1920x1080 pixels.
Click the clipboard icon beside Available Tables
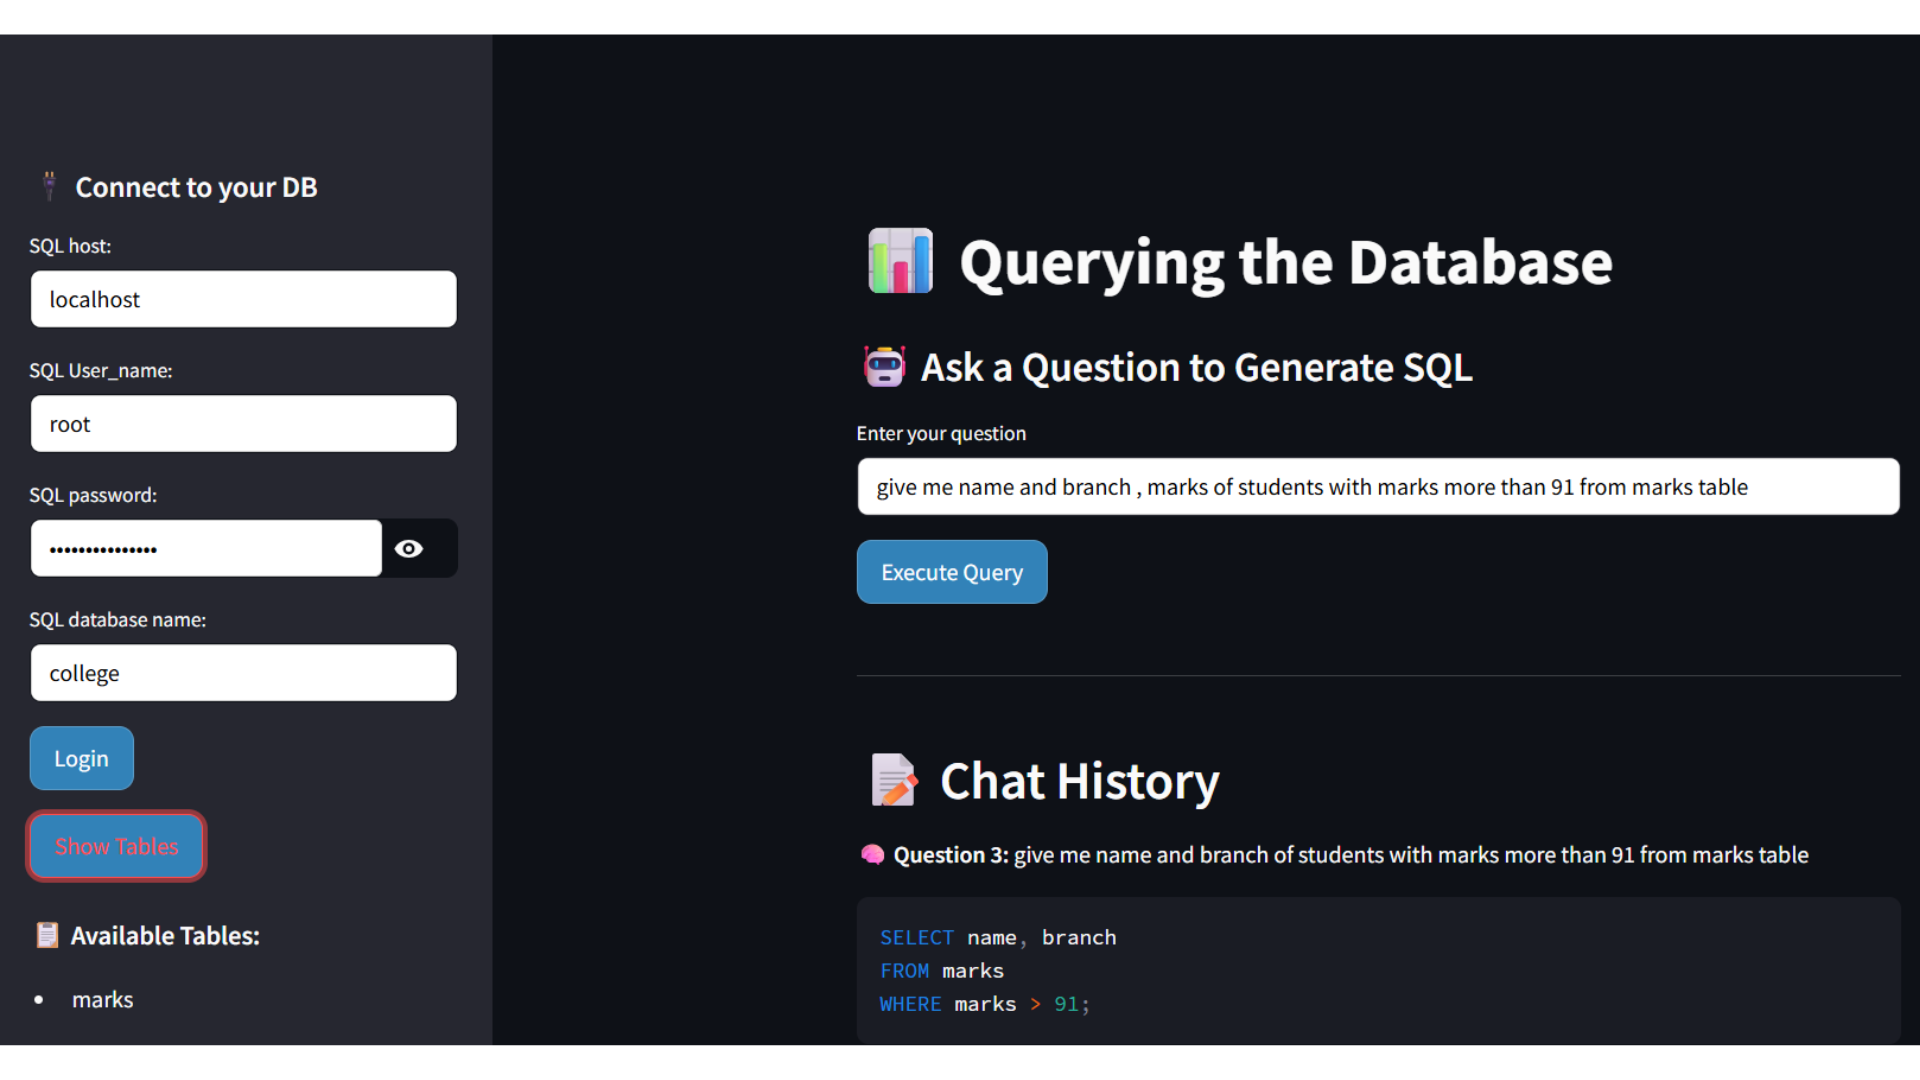[47, 935]
